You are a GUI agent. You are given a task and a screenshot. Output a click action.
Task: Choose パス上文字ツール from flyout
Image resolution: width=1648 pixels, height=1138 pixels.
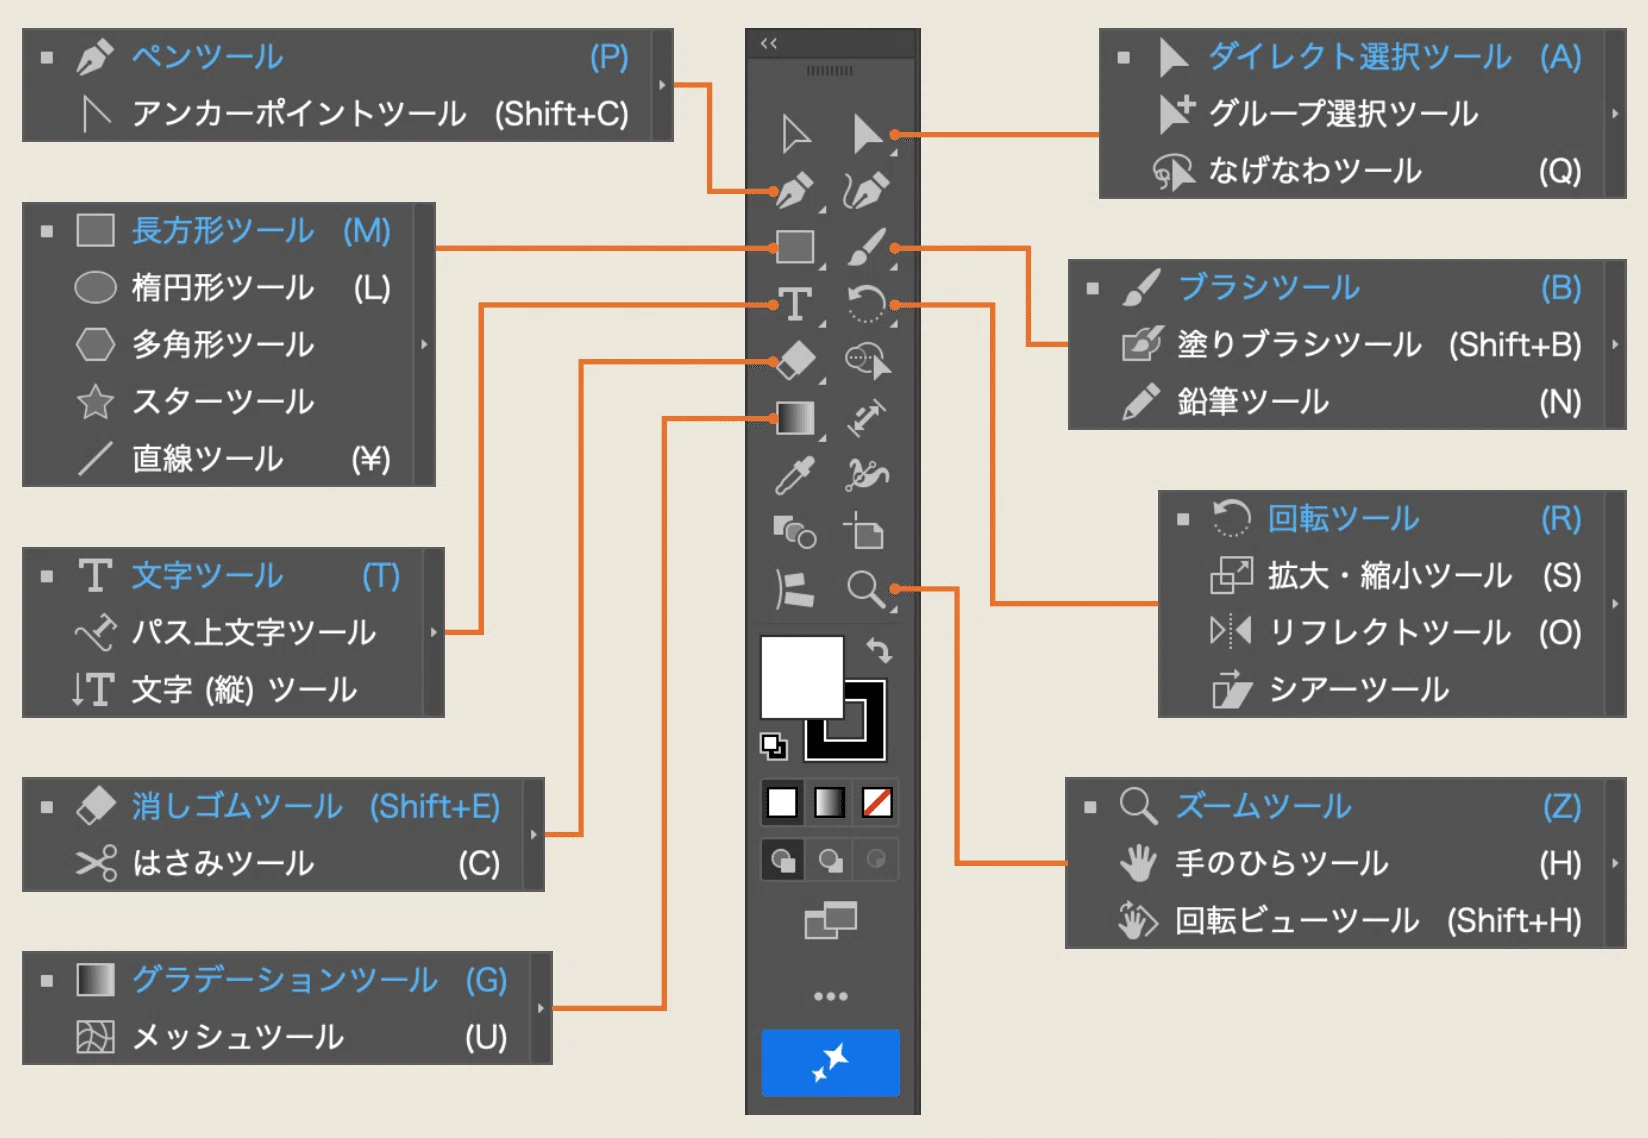224,632
